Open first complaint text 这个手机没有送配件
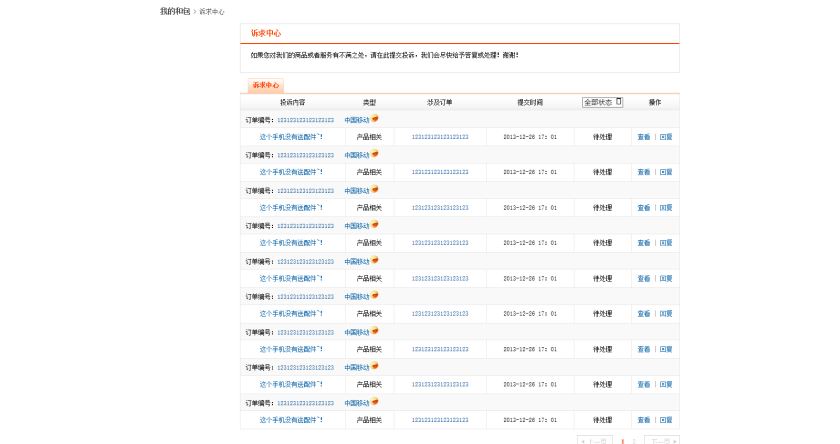Screen dimensions: 840x444 tap(291, 137)
